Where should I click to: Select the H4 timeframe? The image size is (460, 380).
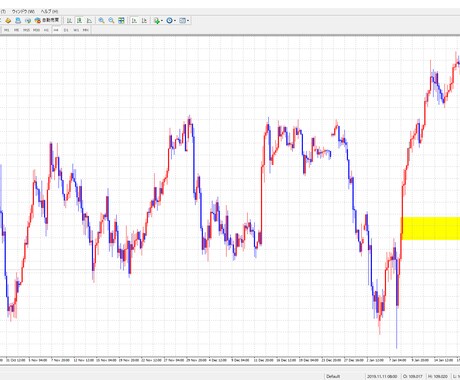tap(56, 30)
